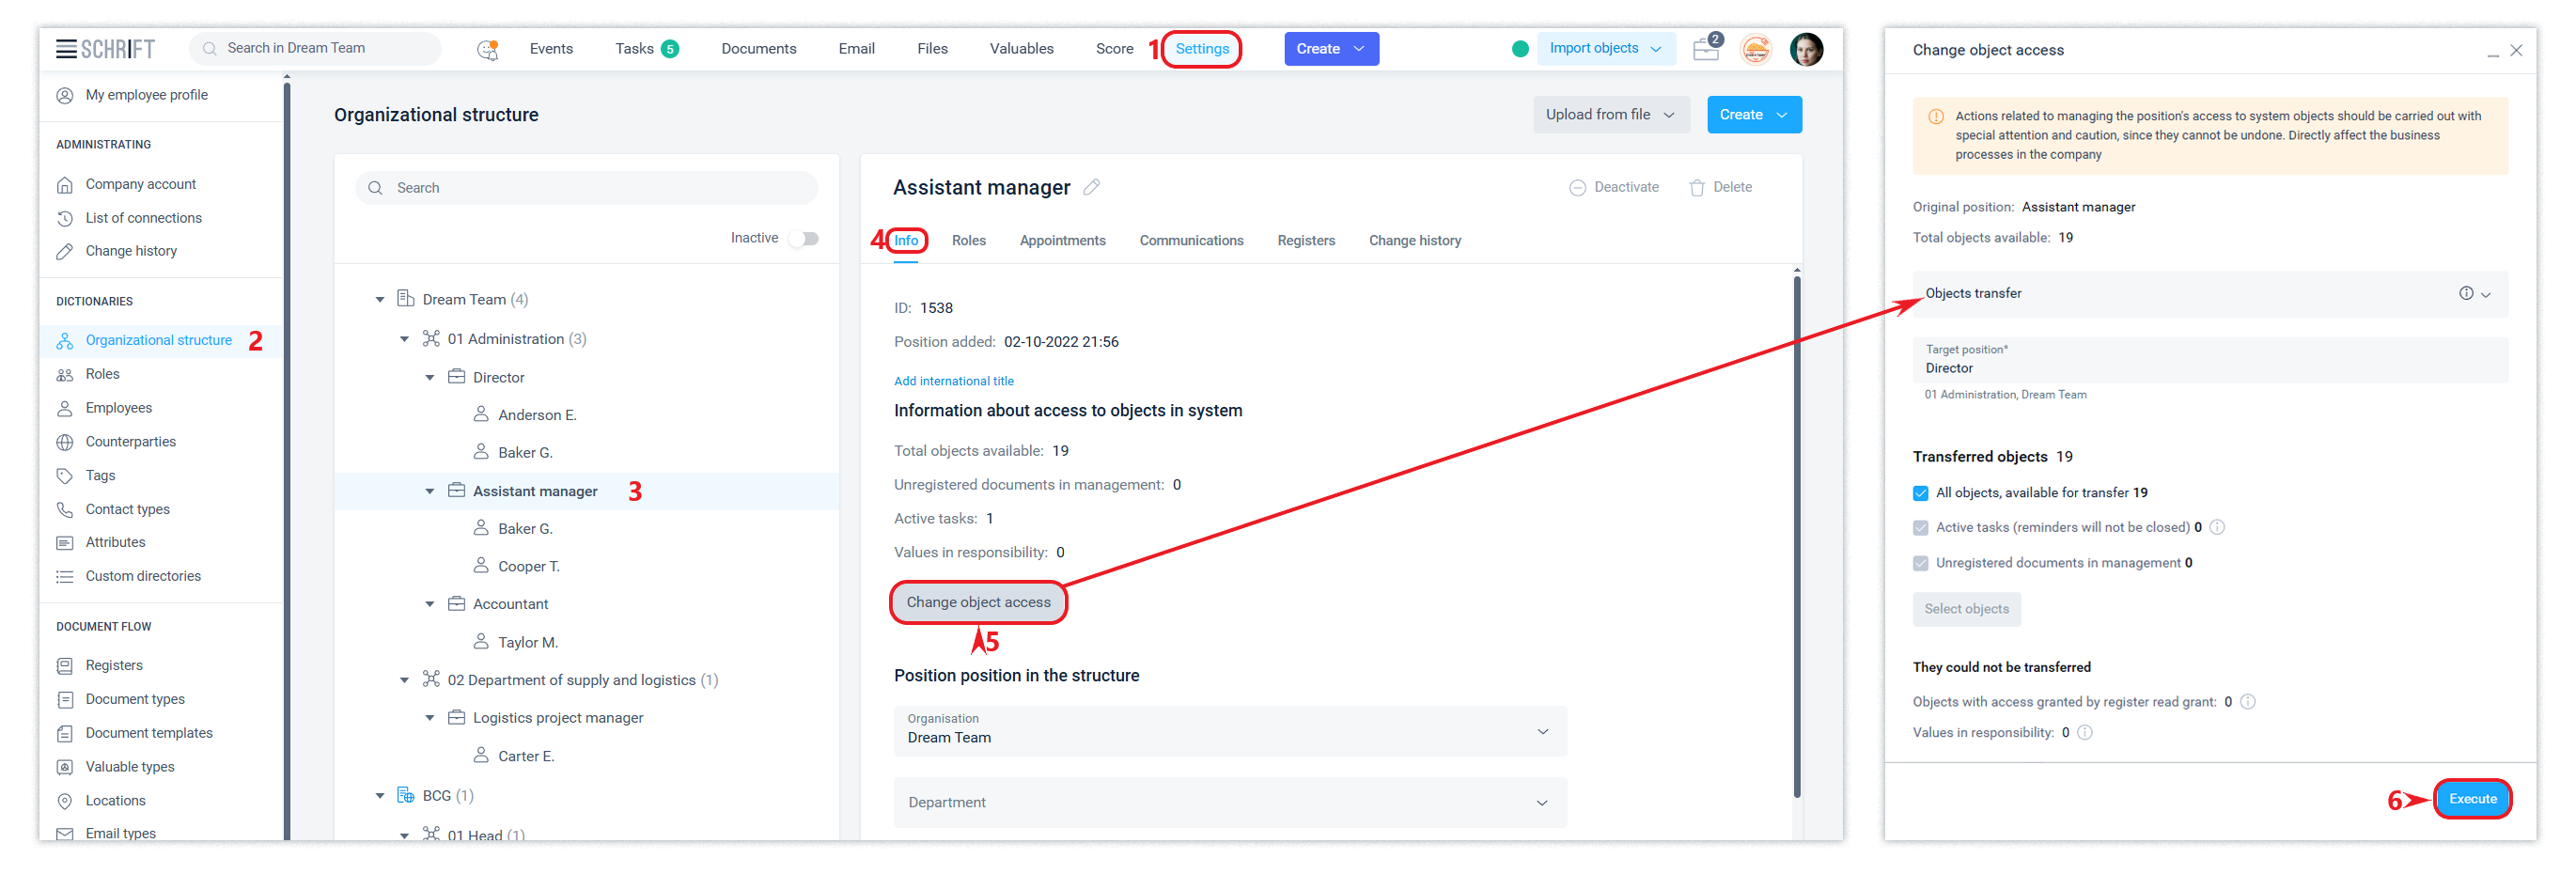Click the Delete trash icon for position
Image resolution: width=2576 pixels, height=874 pixels.
[x=1697, y=188]
